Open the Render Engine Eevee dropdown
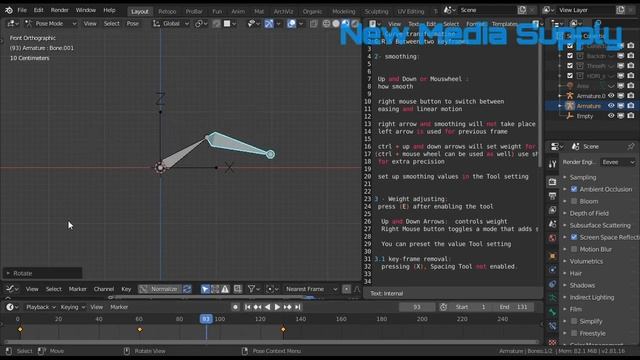Image resolution: width=640 pixels, height=360 pixels. click(x=618, y=162)
